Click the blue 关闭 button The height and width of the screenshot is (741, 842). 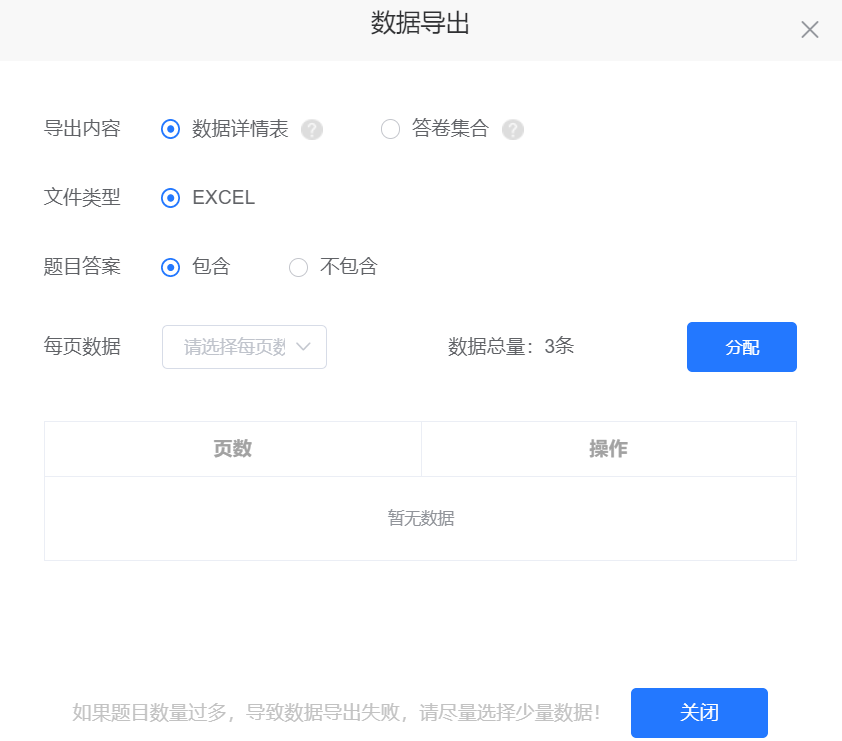[x=699, y=713]
